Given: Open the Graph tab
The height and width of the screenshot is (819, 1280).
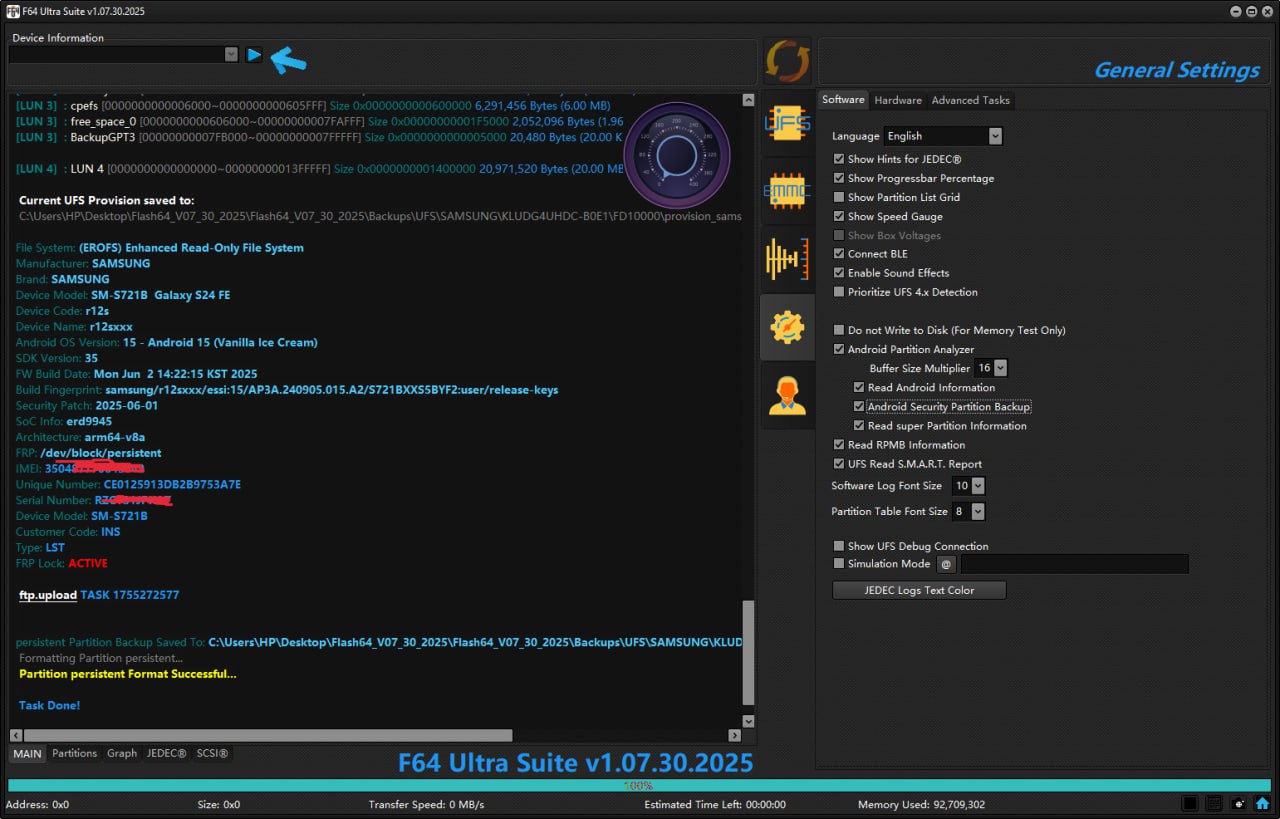Looking at the screenshot, I should point(122,753).
